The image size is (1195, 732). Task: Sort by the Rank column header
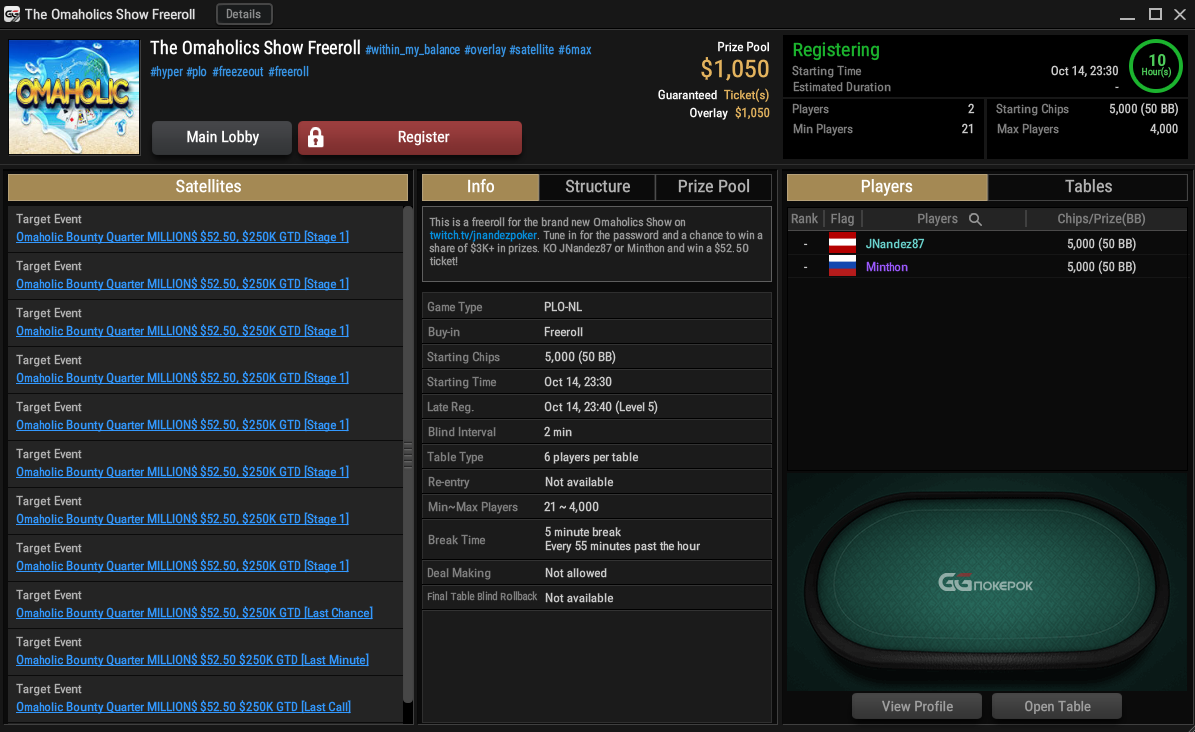(x=804, y=219)
